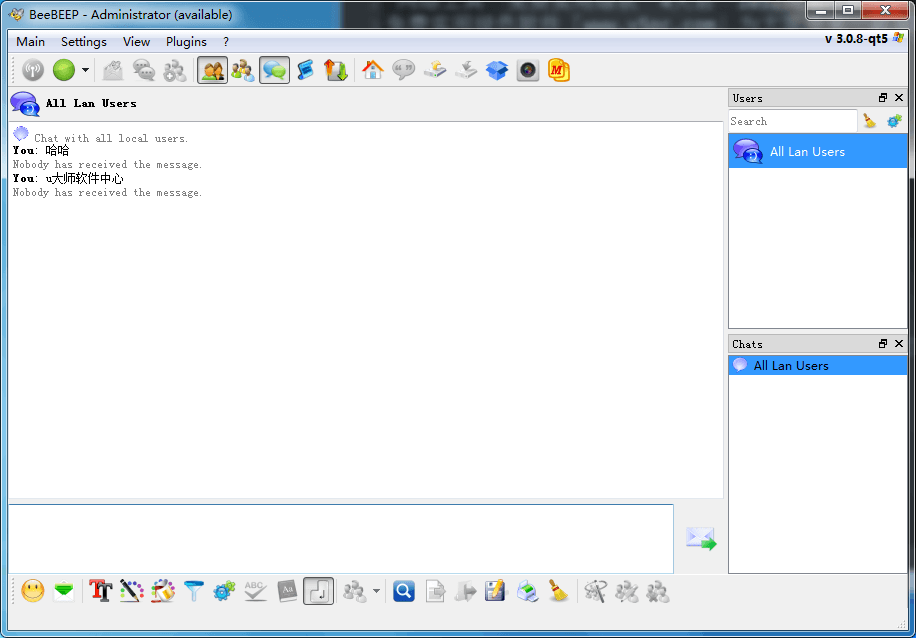916x638 pixels.
Task: Open the status dropdown arrow beside green ball
Action: [85, 71]
